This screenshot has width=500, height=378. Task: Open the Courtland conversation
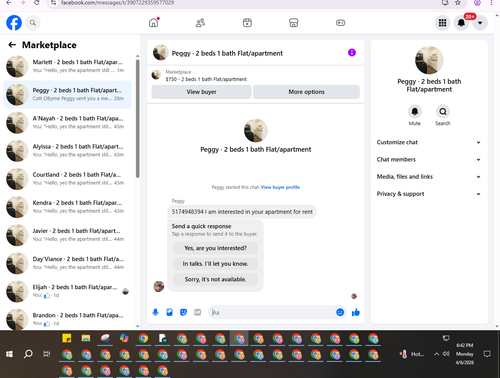[67, 179]
